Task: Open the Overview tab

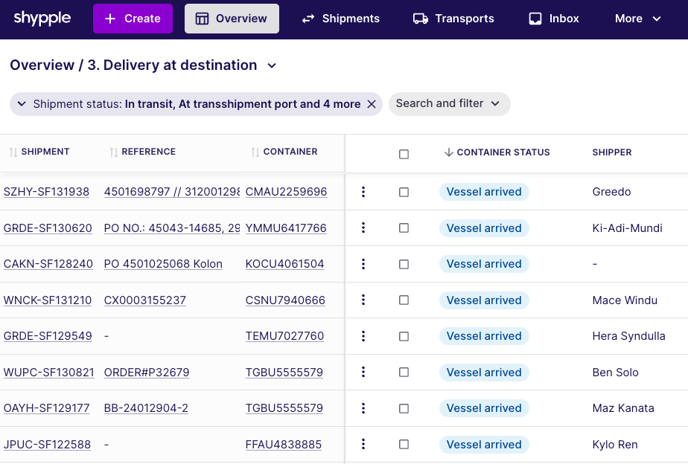Action: (x=232, y=18)
